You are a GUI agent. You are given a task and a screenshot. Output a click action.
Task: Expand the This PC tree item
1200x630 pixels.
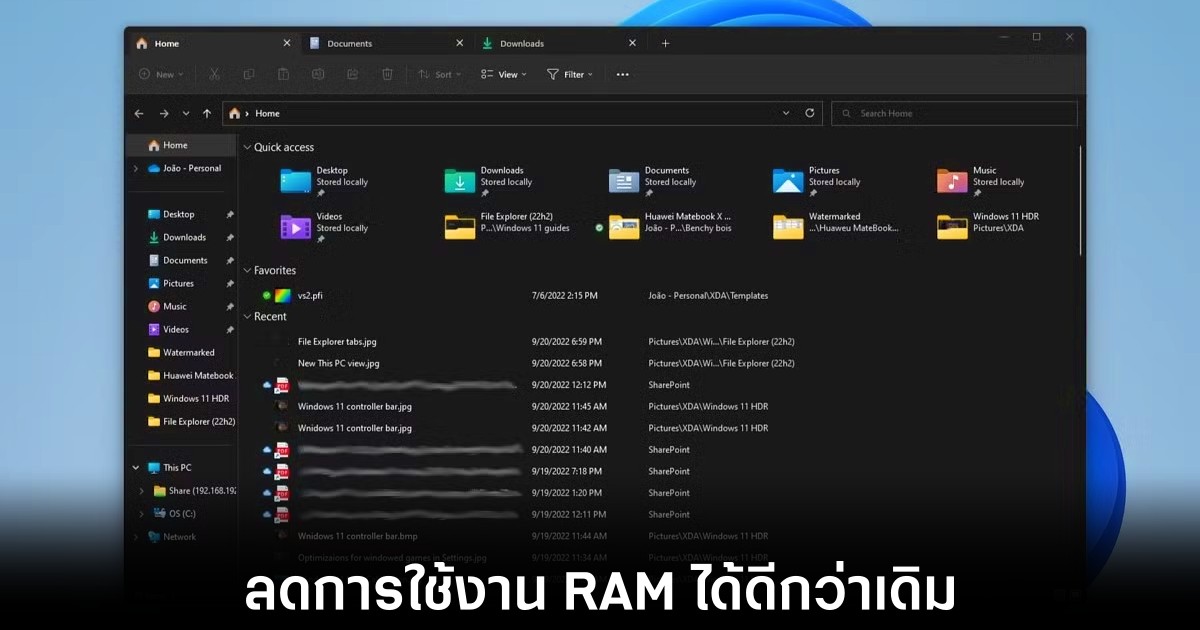[x=136, y=467]
